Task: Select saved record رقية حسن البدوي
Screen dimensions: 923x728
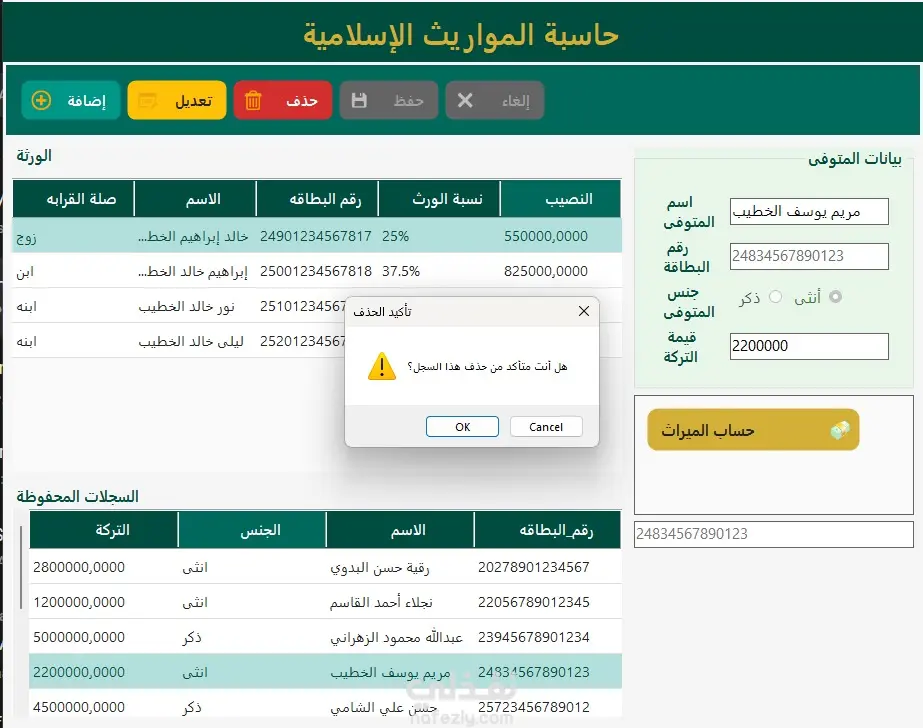Action: click(x=380, y=567)
